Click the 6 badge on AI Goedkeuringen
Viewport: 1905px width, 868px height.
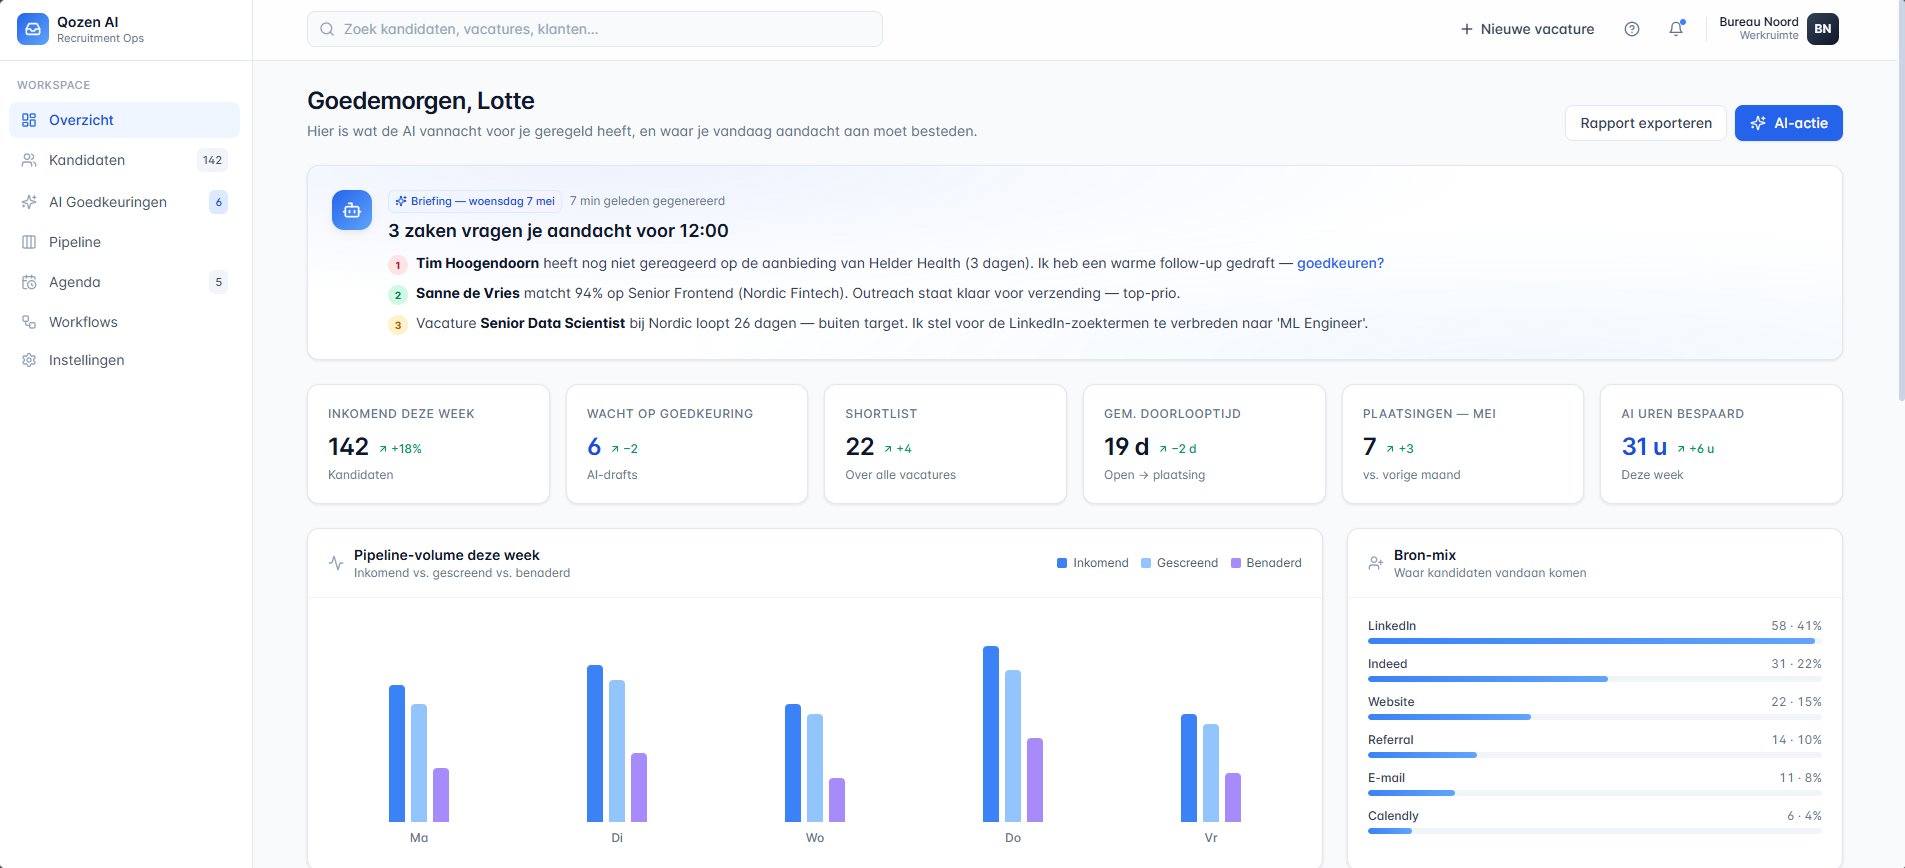pyautogui.click(x=219, y=202)
